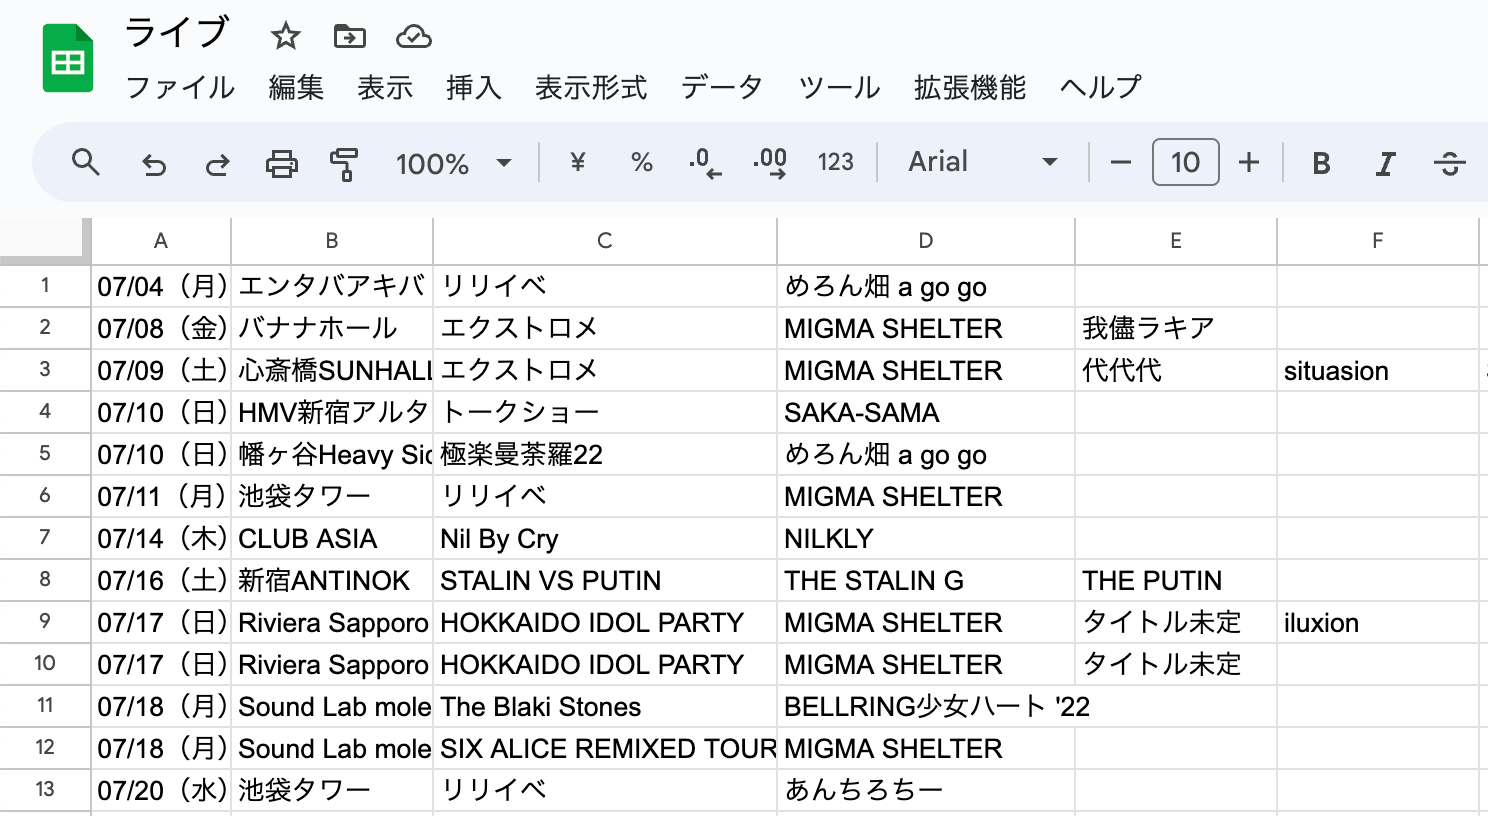
Task: Select cell with iluxion
Action: coord(1378,623)
